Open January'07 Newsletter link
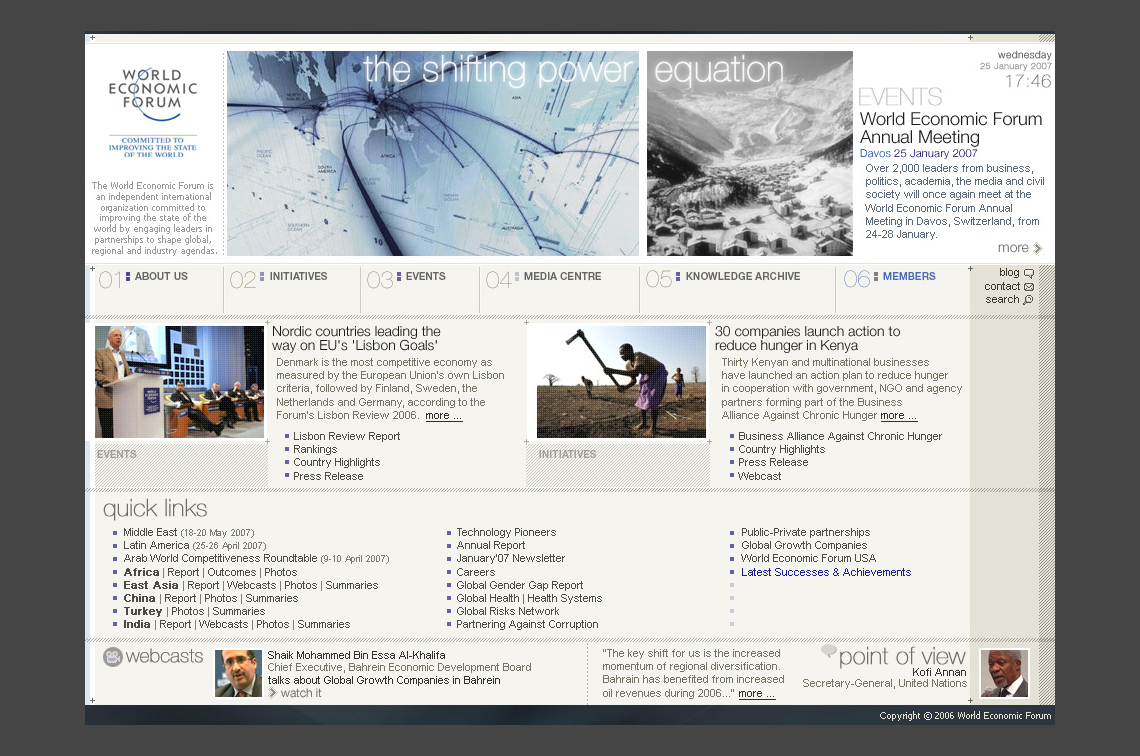1140x756 pixels. (x=510, y=558)
